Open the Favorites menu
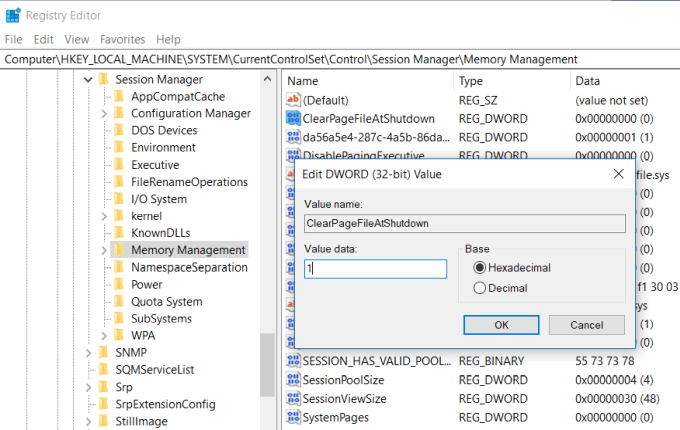 click(122, 39)
